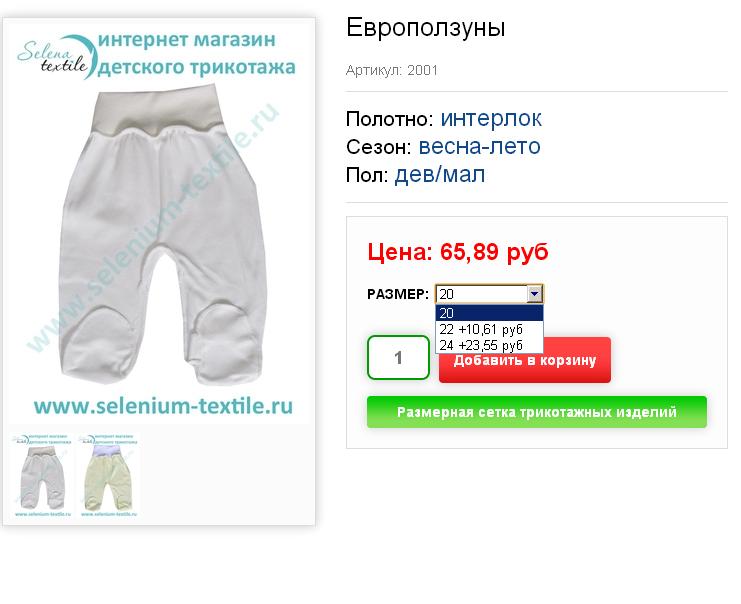This screenshot has width=741, height=604.
Task: Select the white pants thumbnail
Action: point(42,475)
